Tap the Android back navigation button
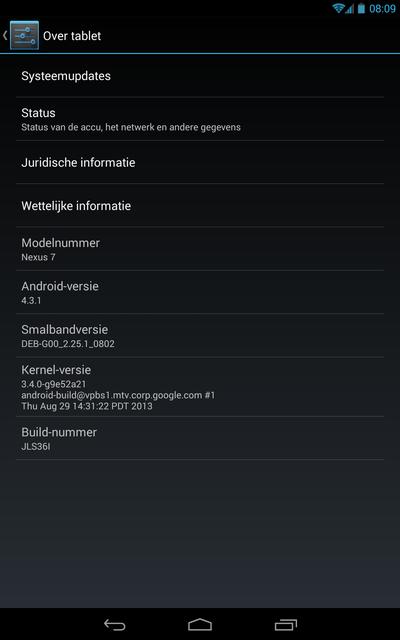400x640 pixels. [114, 624]
